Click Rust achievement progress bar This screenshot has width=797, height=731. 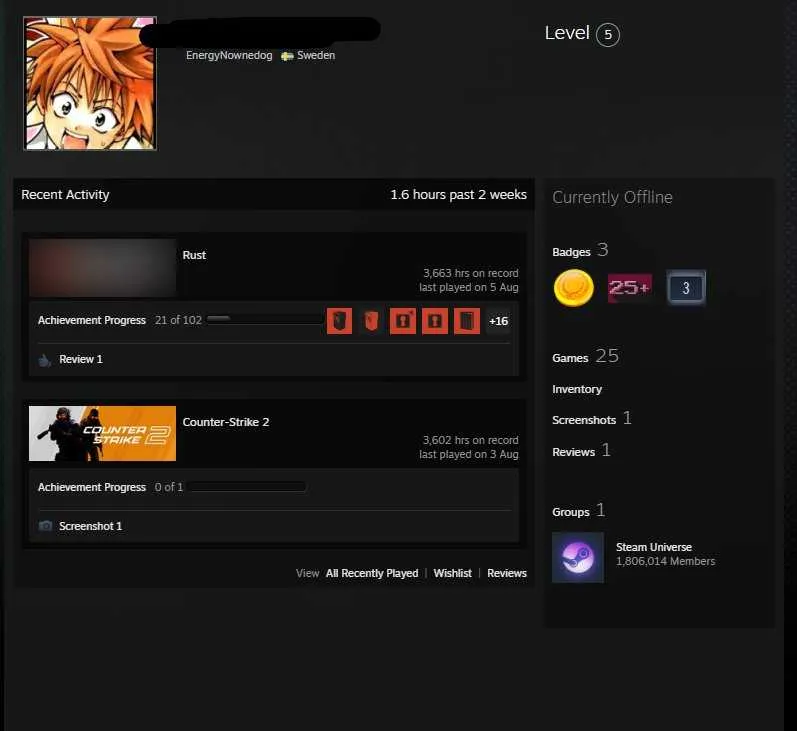(x=264, y=319)
